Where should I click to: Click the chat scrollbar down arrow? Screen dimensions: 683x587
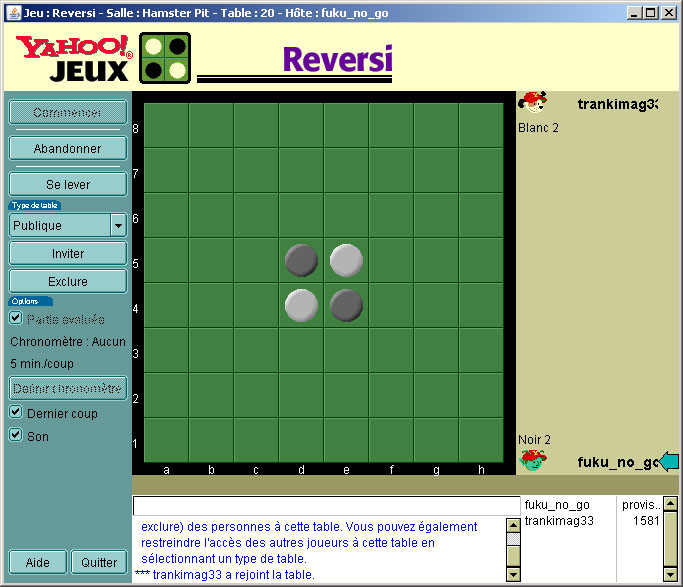tap(514, 575)
